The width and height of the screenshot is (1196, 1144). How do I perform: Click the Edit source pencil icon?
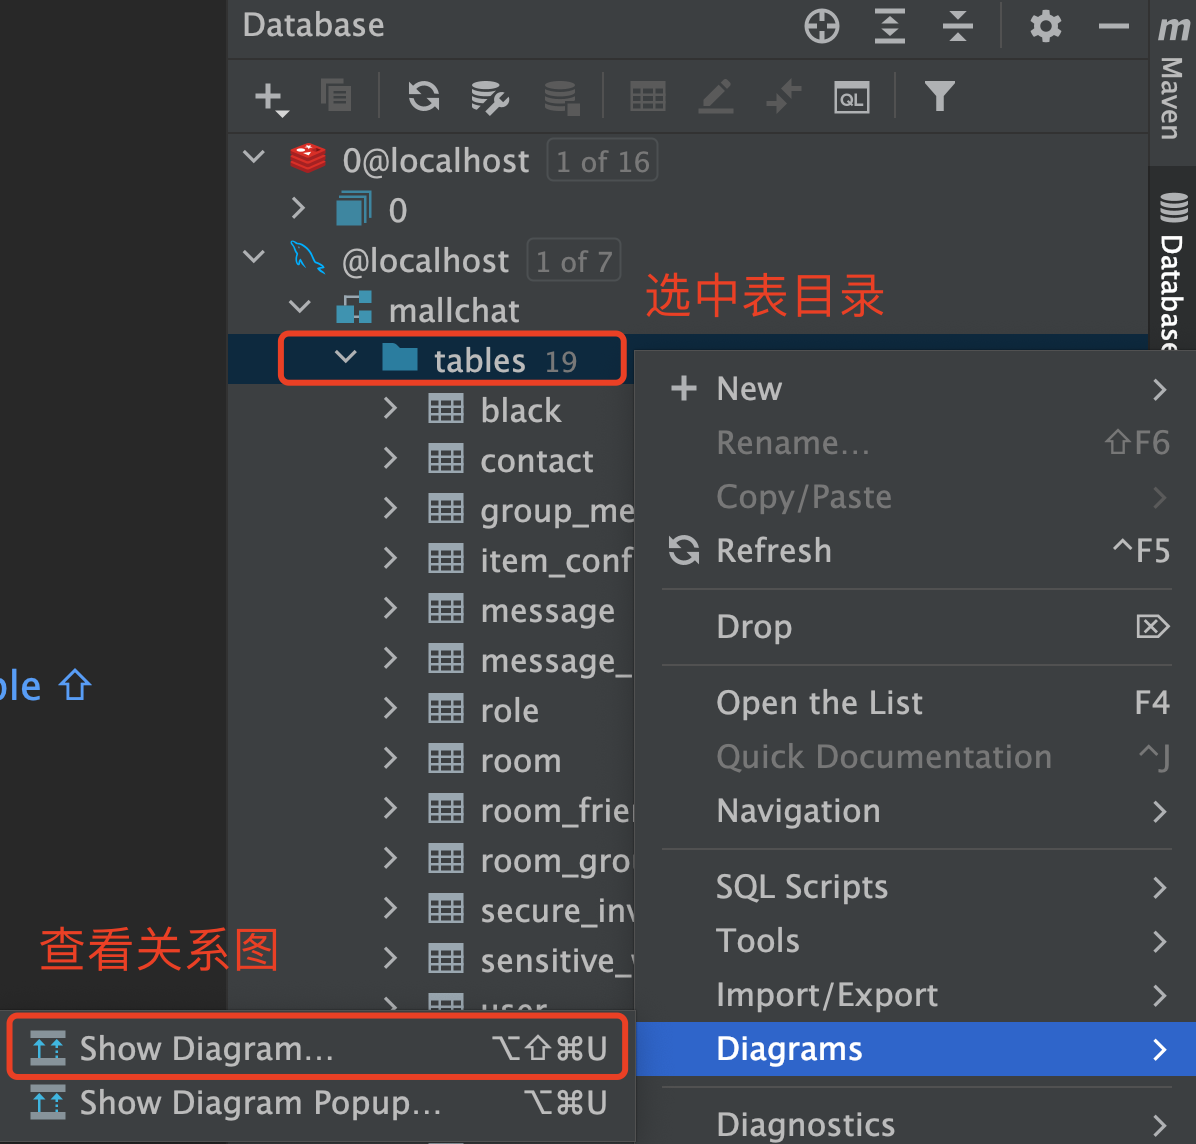(x=715, y=97)
